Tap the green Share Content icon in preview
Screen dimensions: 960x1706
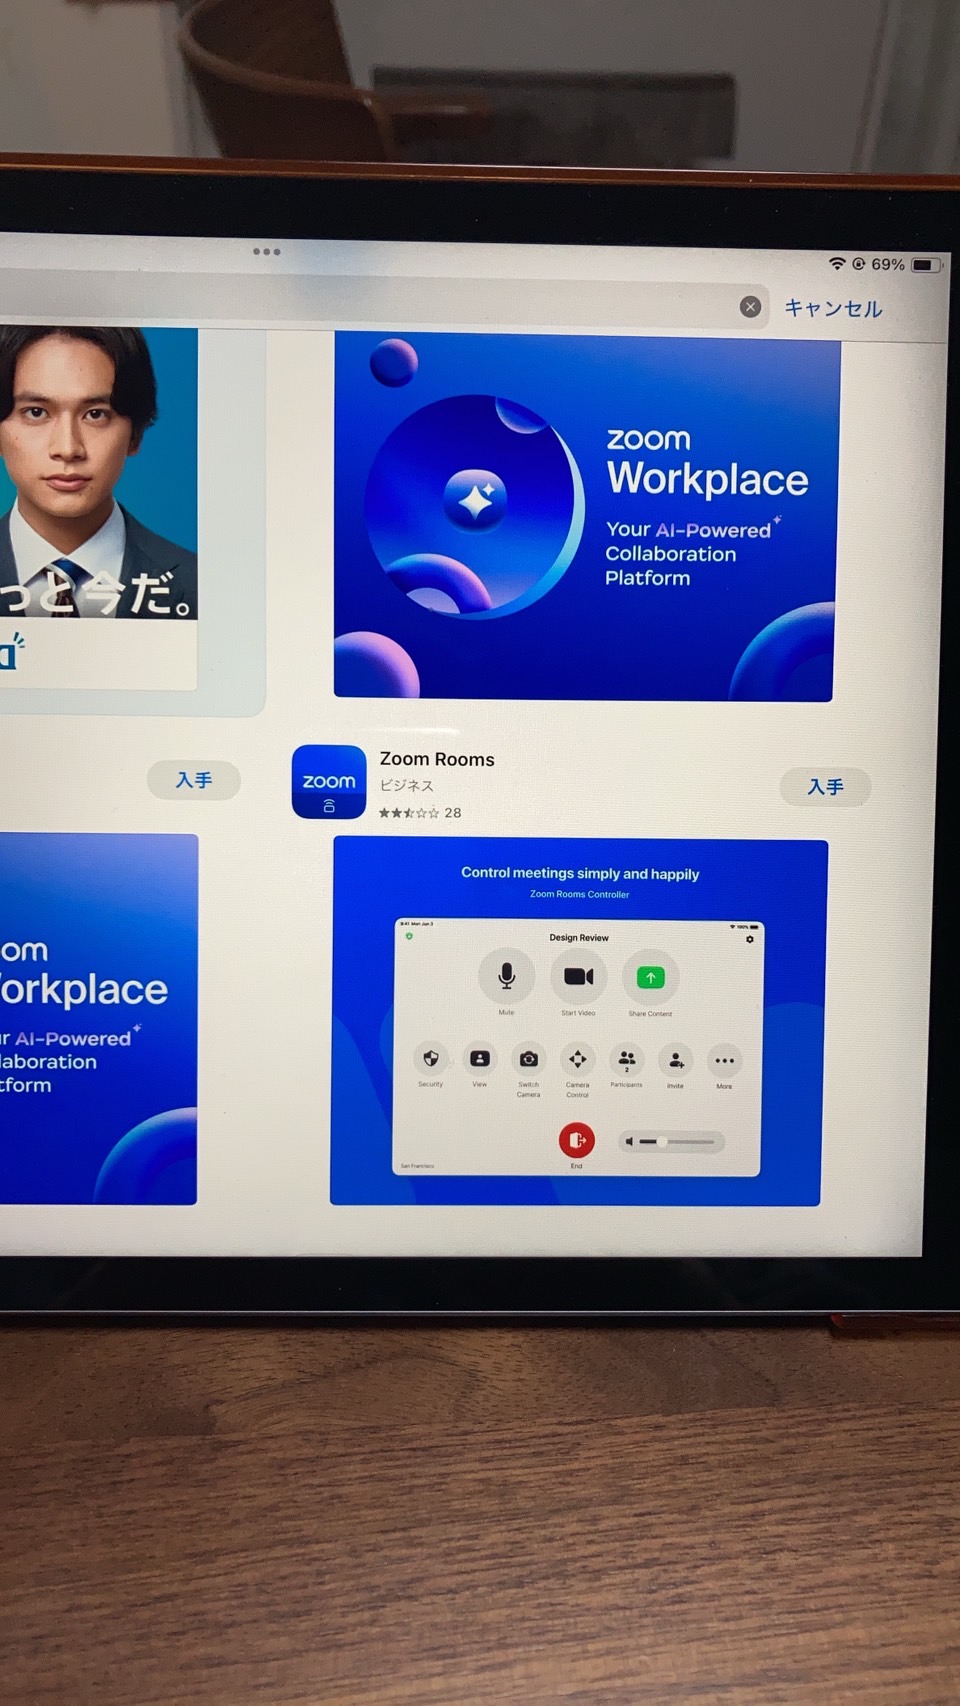pos(650,978)
